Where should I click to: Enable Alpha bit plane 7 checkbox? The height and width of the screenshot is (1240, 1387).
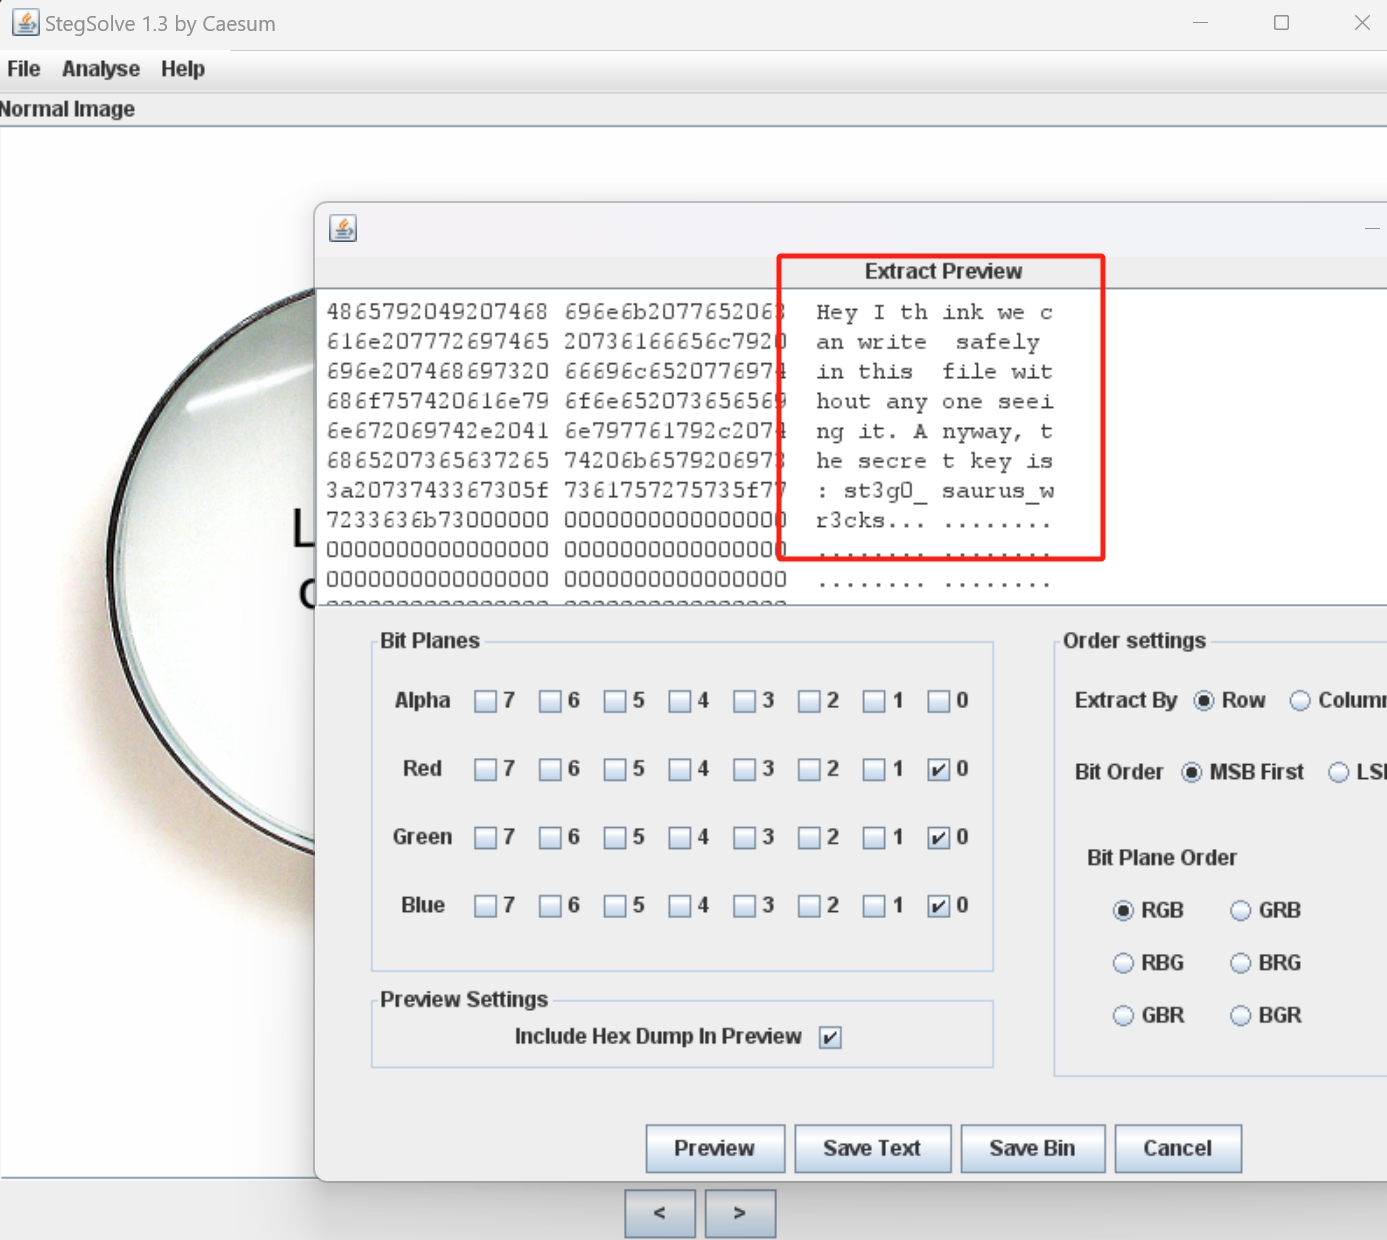tap(486, 701)
